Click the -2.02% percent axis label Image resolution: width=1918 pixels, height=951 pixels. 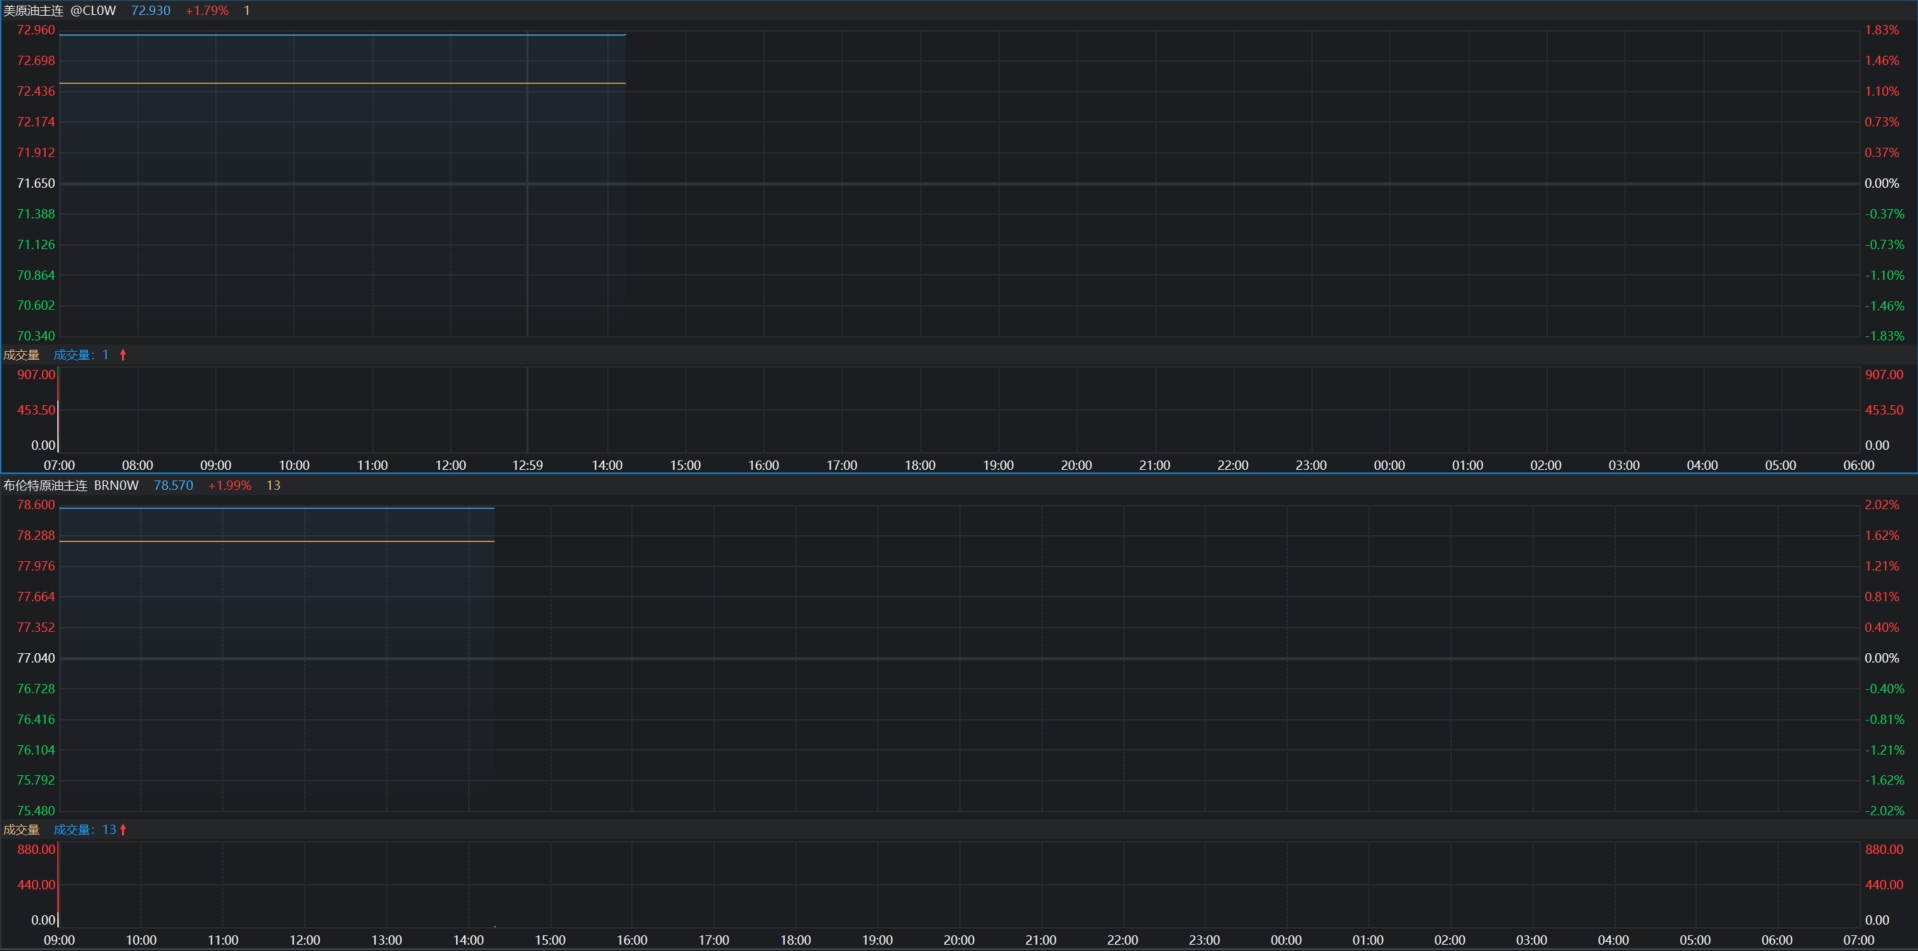tap(1884, 811)
